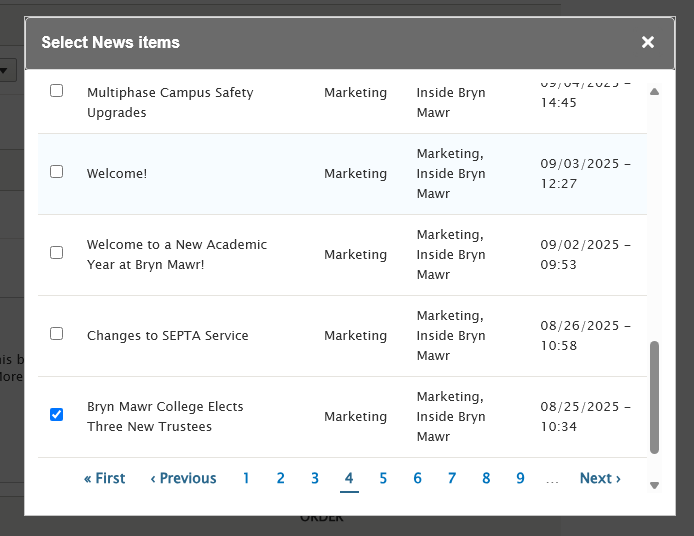Screen dimensions: 694x536
Task: Go to the Previous page
Action: point(183,478)
